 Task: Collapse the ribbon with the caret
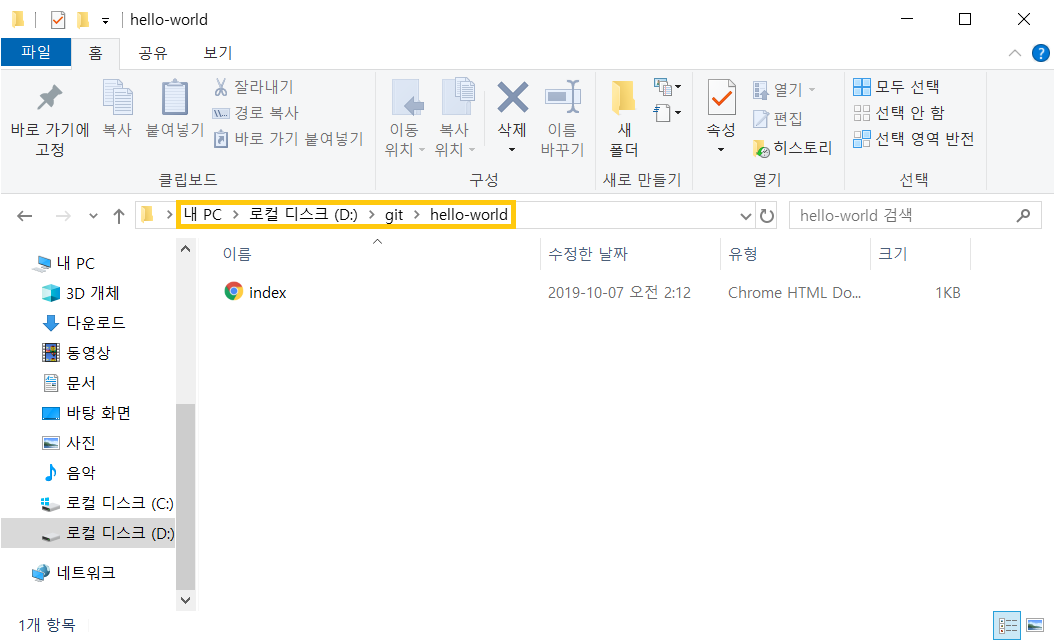point(1015,53)
